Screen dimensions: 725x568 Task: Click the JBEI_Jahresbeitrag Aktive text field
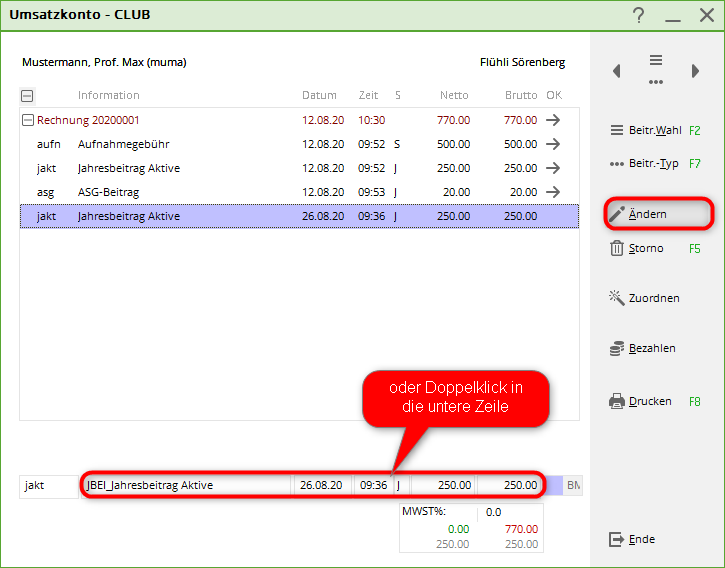185,485
